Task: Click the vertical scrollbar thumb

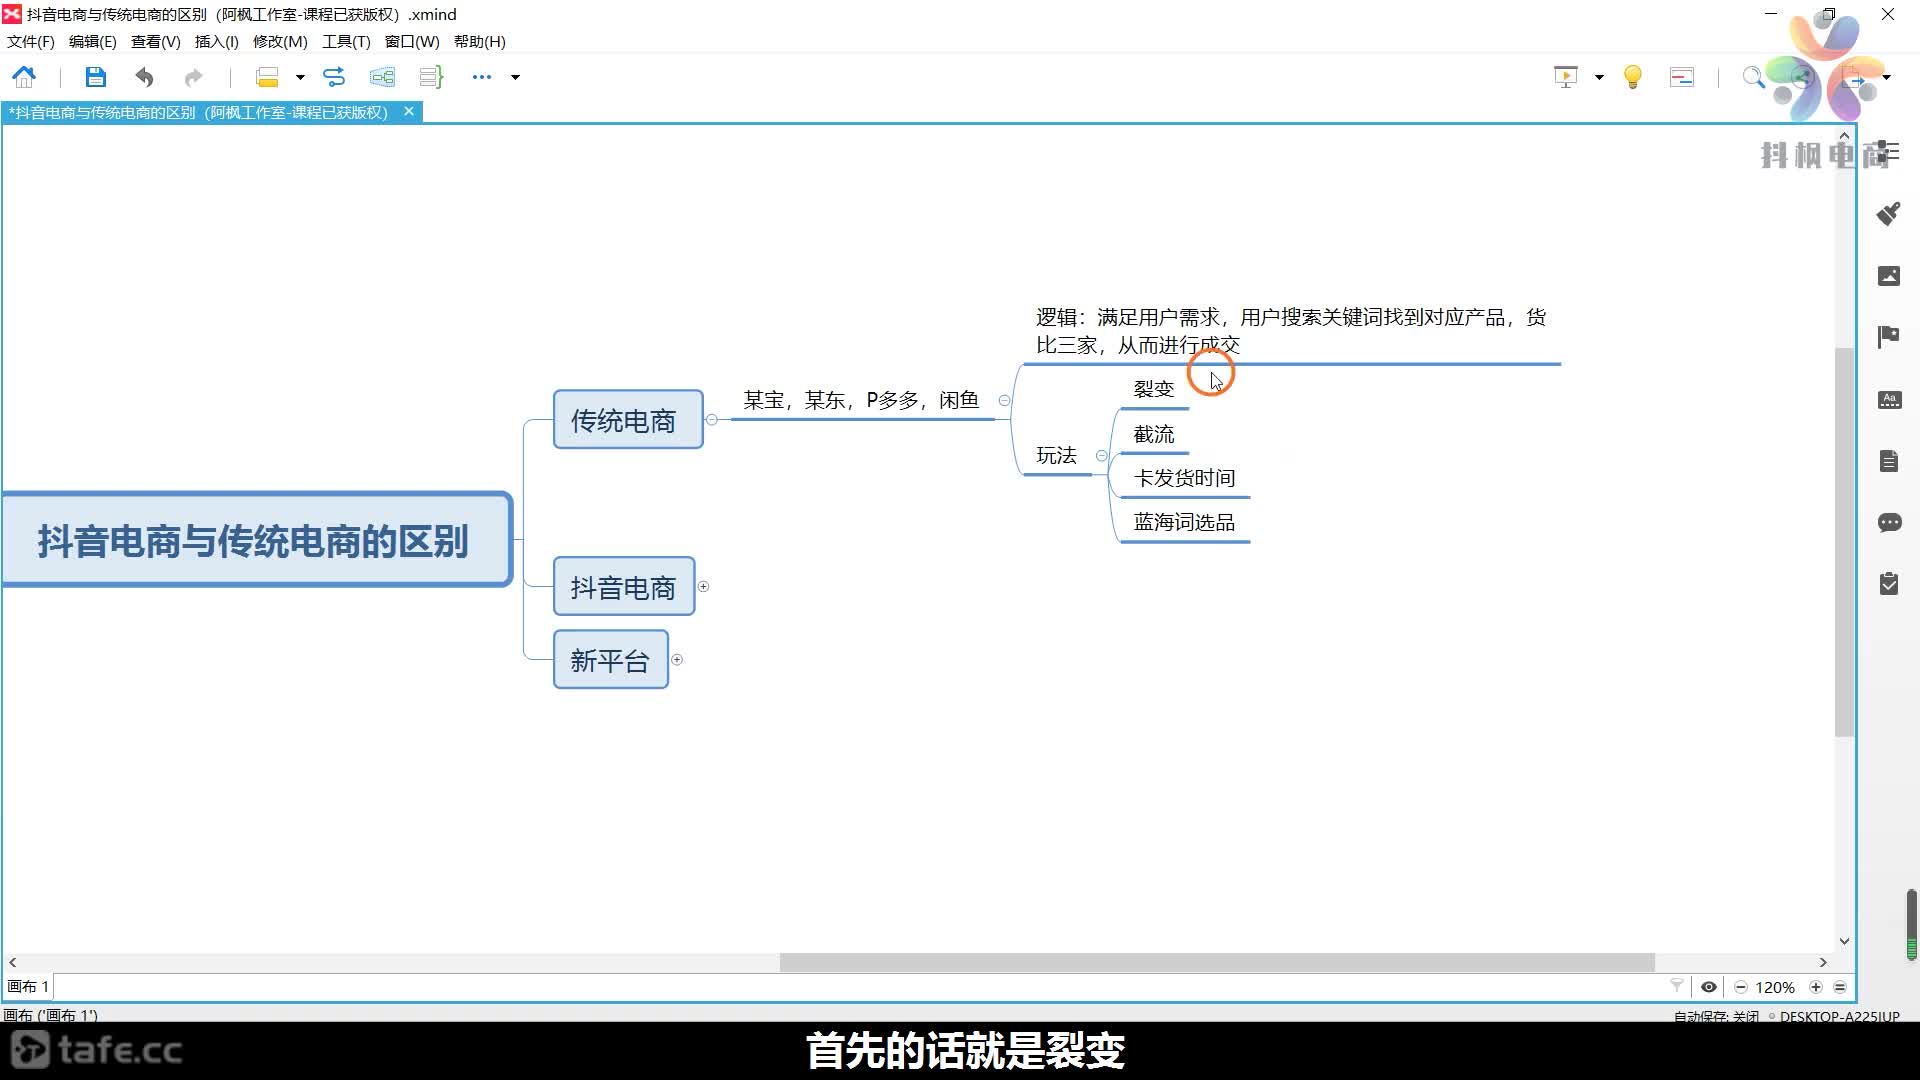Action: pos(1845,542)
